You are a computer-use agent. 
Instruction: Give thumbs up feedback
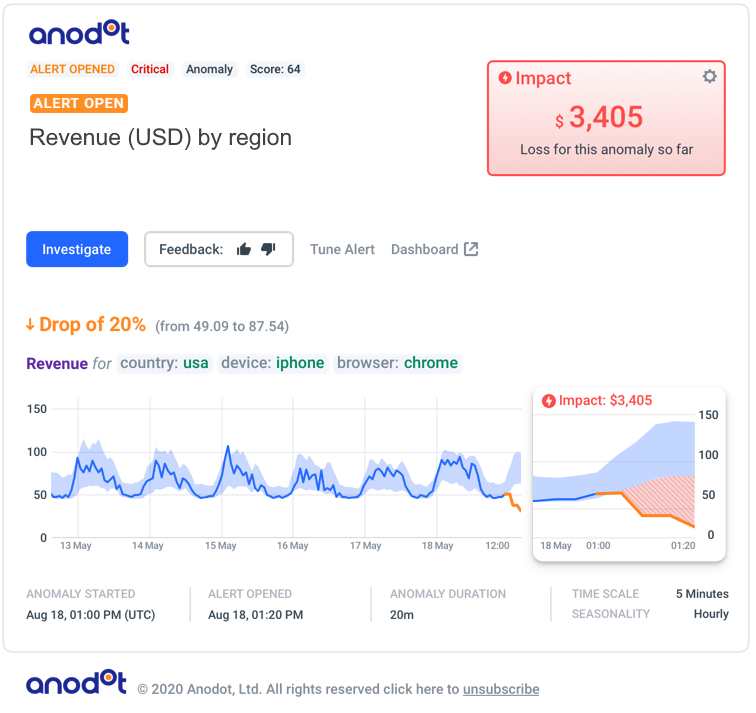pyautogui.click(x=244, y=249)
